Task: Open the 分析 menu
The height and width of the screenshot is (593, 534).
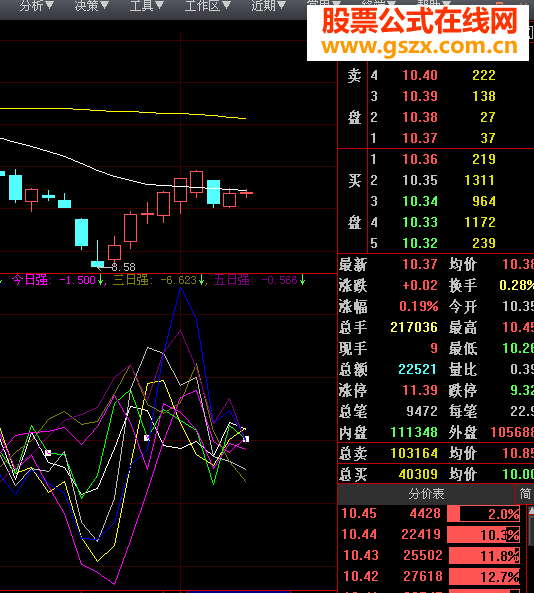Action: pyautogui.click(x=36, y=6)
